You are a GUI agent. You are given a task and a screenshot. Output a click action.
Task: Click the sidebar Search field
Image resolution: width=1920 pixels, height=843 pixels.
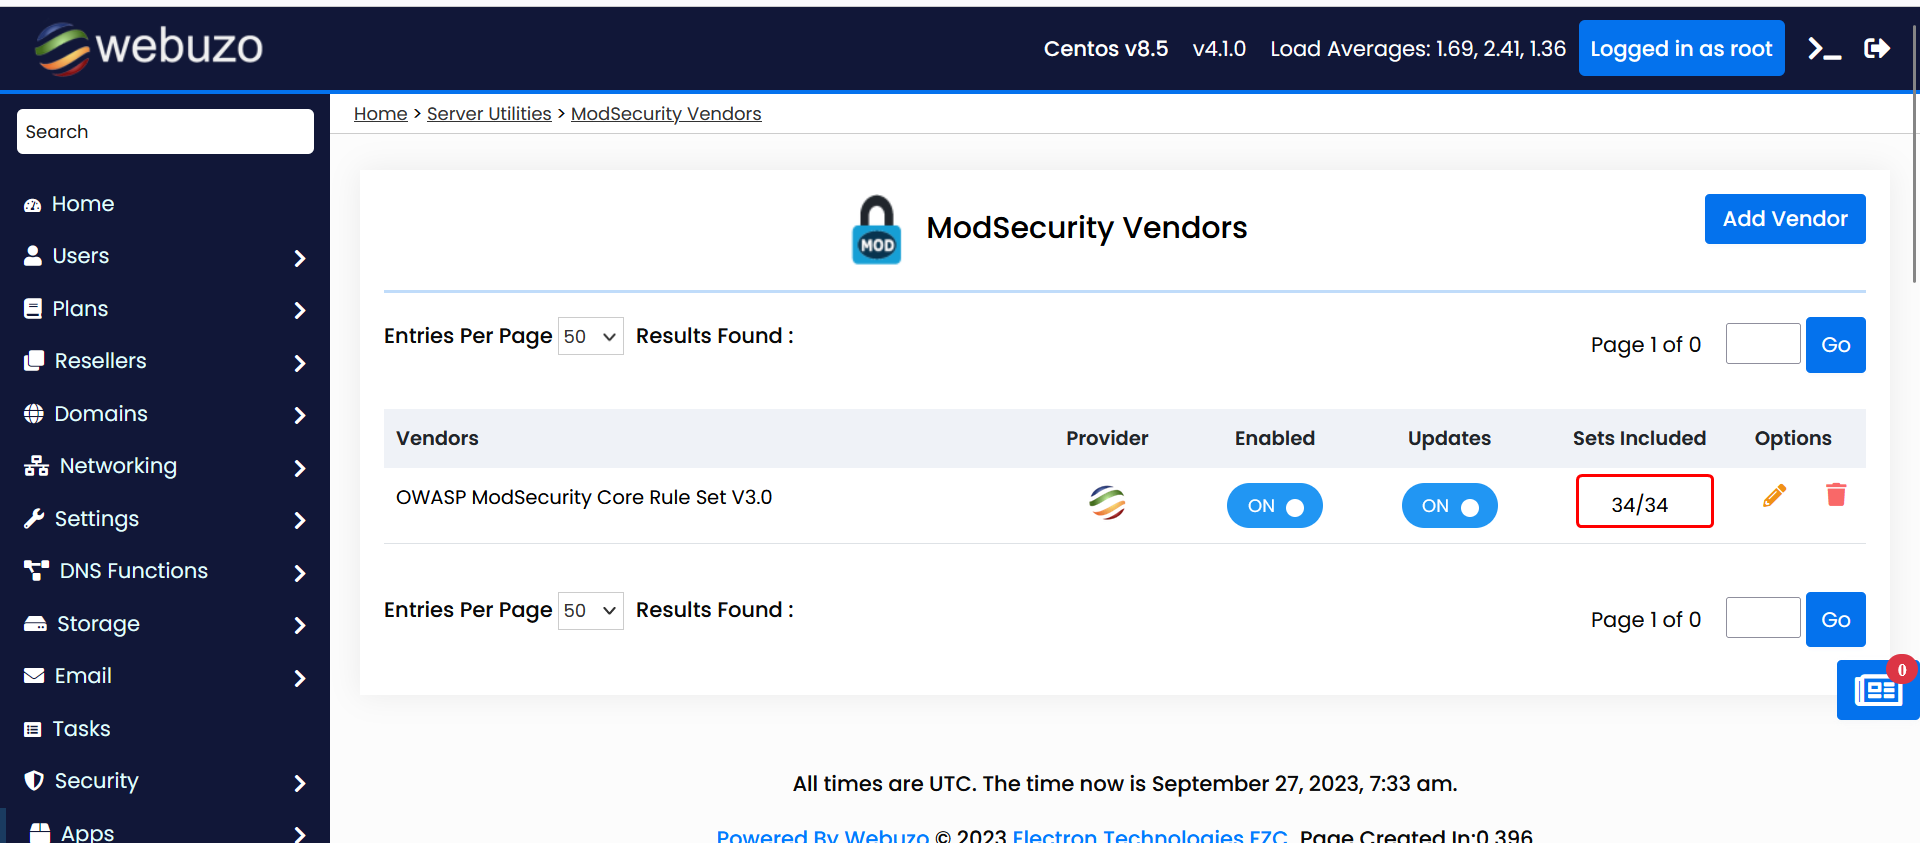(165, 132)
